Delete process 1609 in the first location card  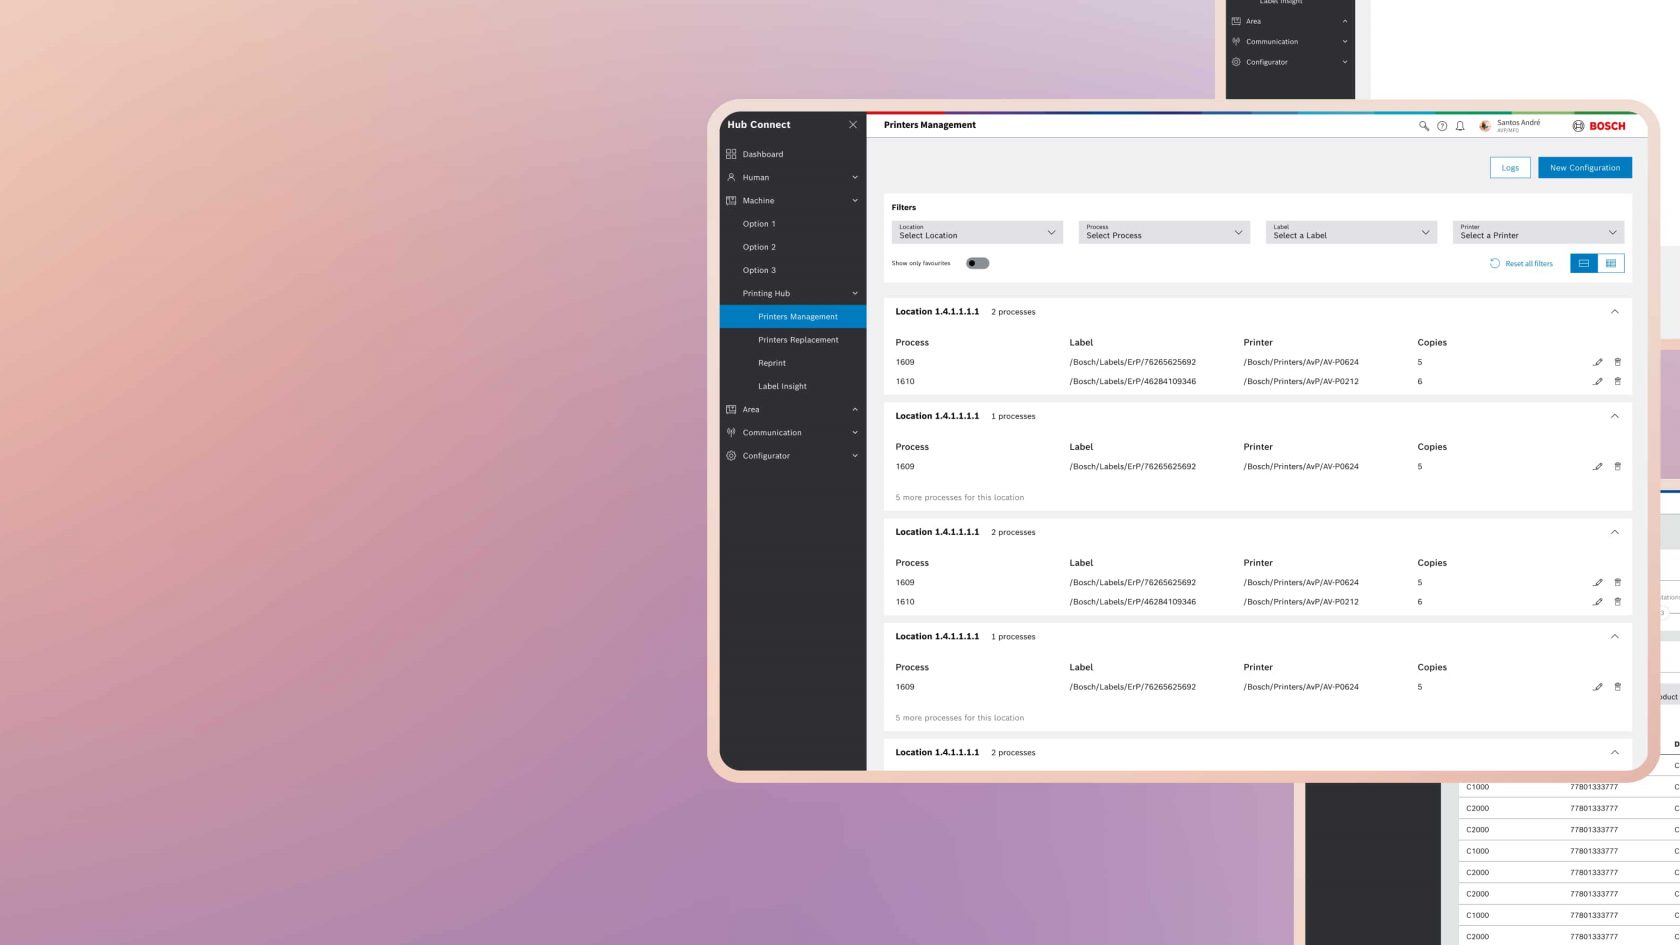(x=1618, y=362)
